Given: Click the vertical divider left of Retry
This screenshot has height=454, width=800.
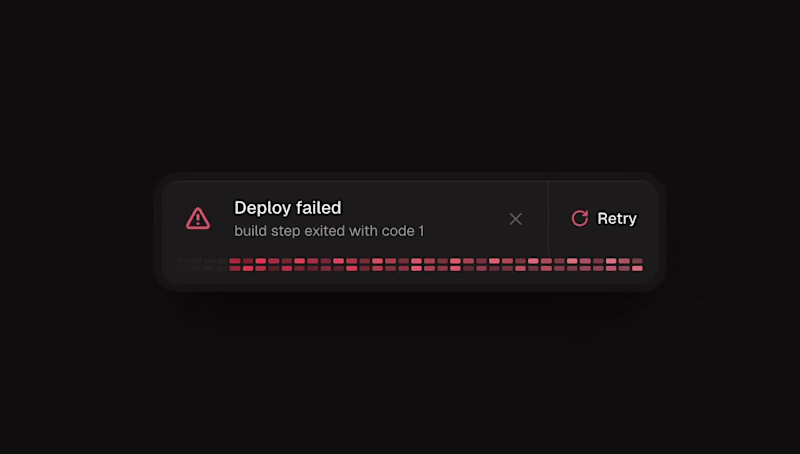Looking at the screenshot, I should point(548,219).
